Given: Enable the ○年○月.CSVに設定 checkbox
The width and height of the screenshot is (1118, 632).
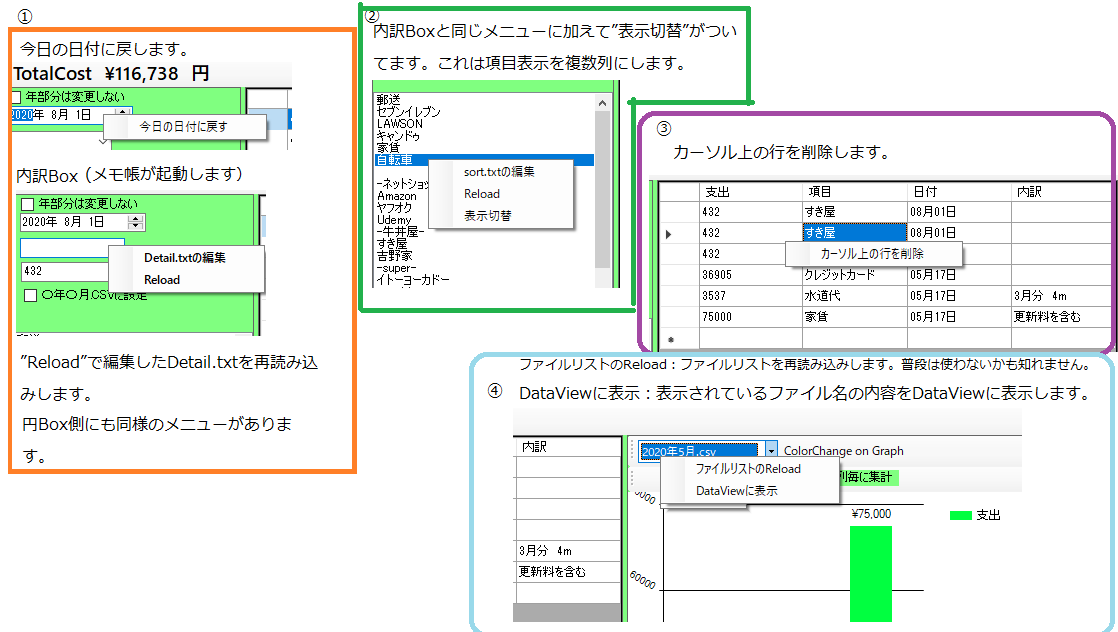Looking at the screenshot, I should point(31,295).
